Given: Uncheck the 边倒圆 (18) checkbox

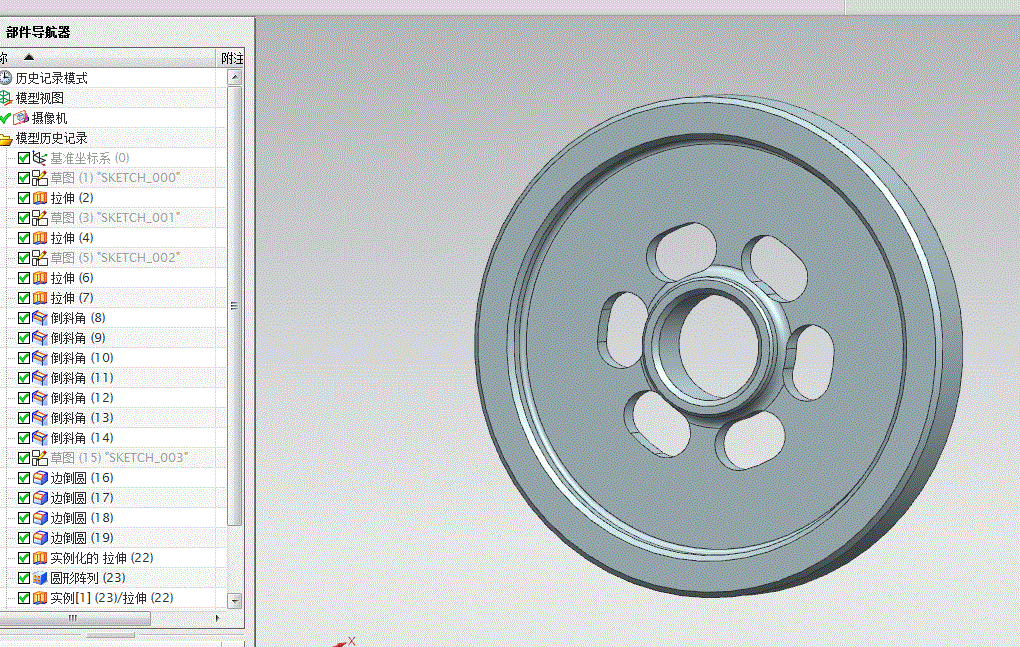Looking at the screenshot, I should [24, 518].
